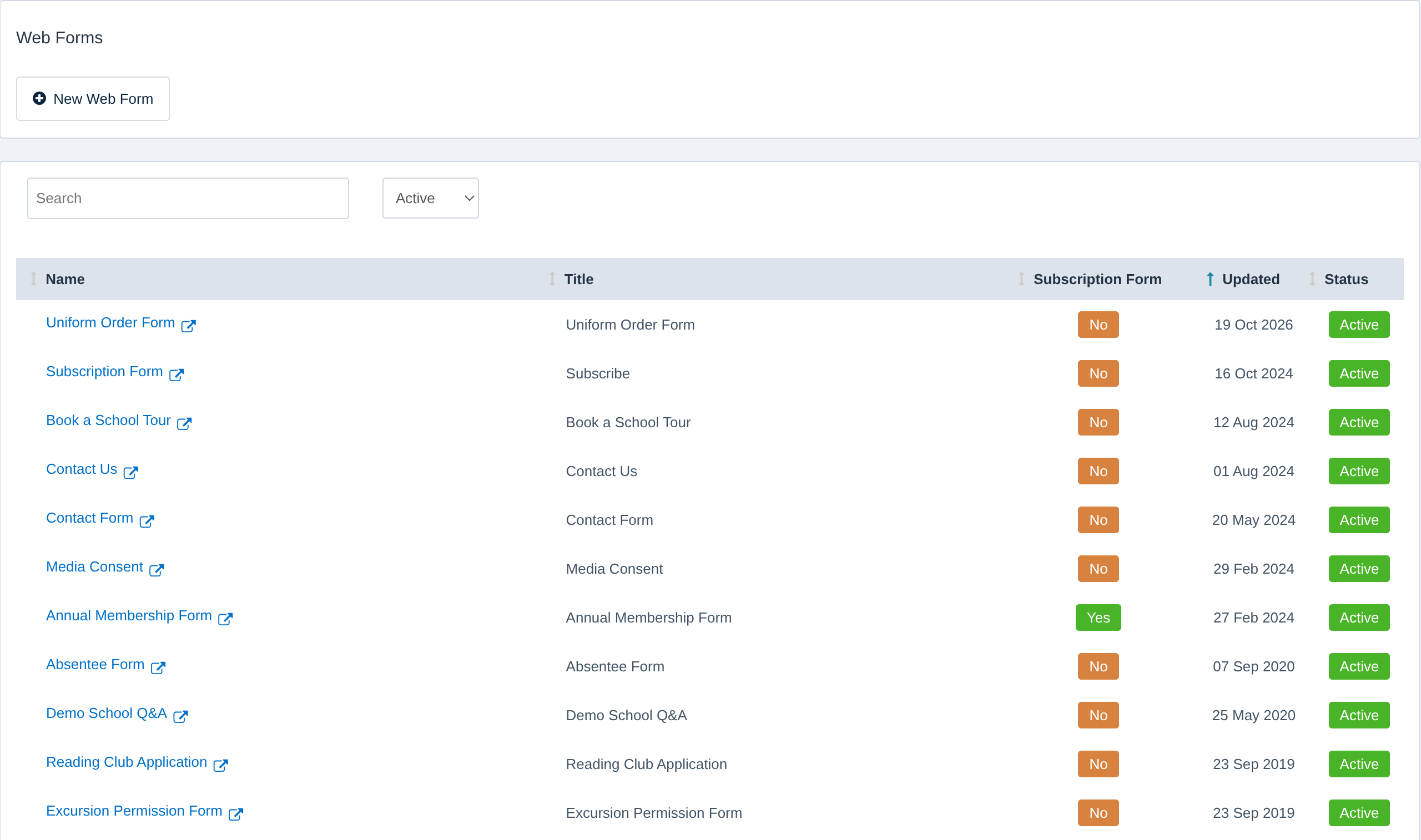Sort by Subscription Form header text
The image size is (1421, 840).
click(1098, 279)
